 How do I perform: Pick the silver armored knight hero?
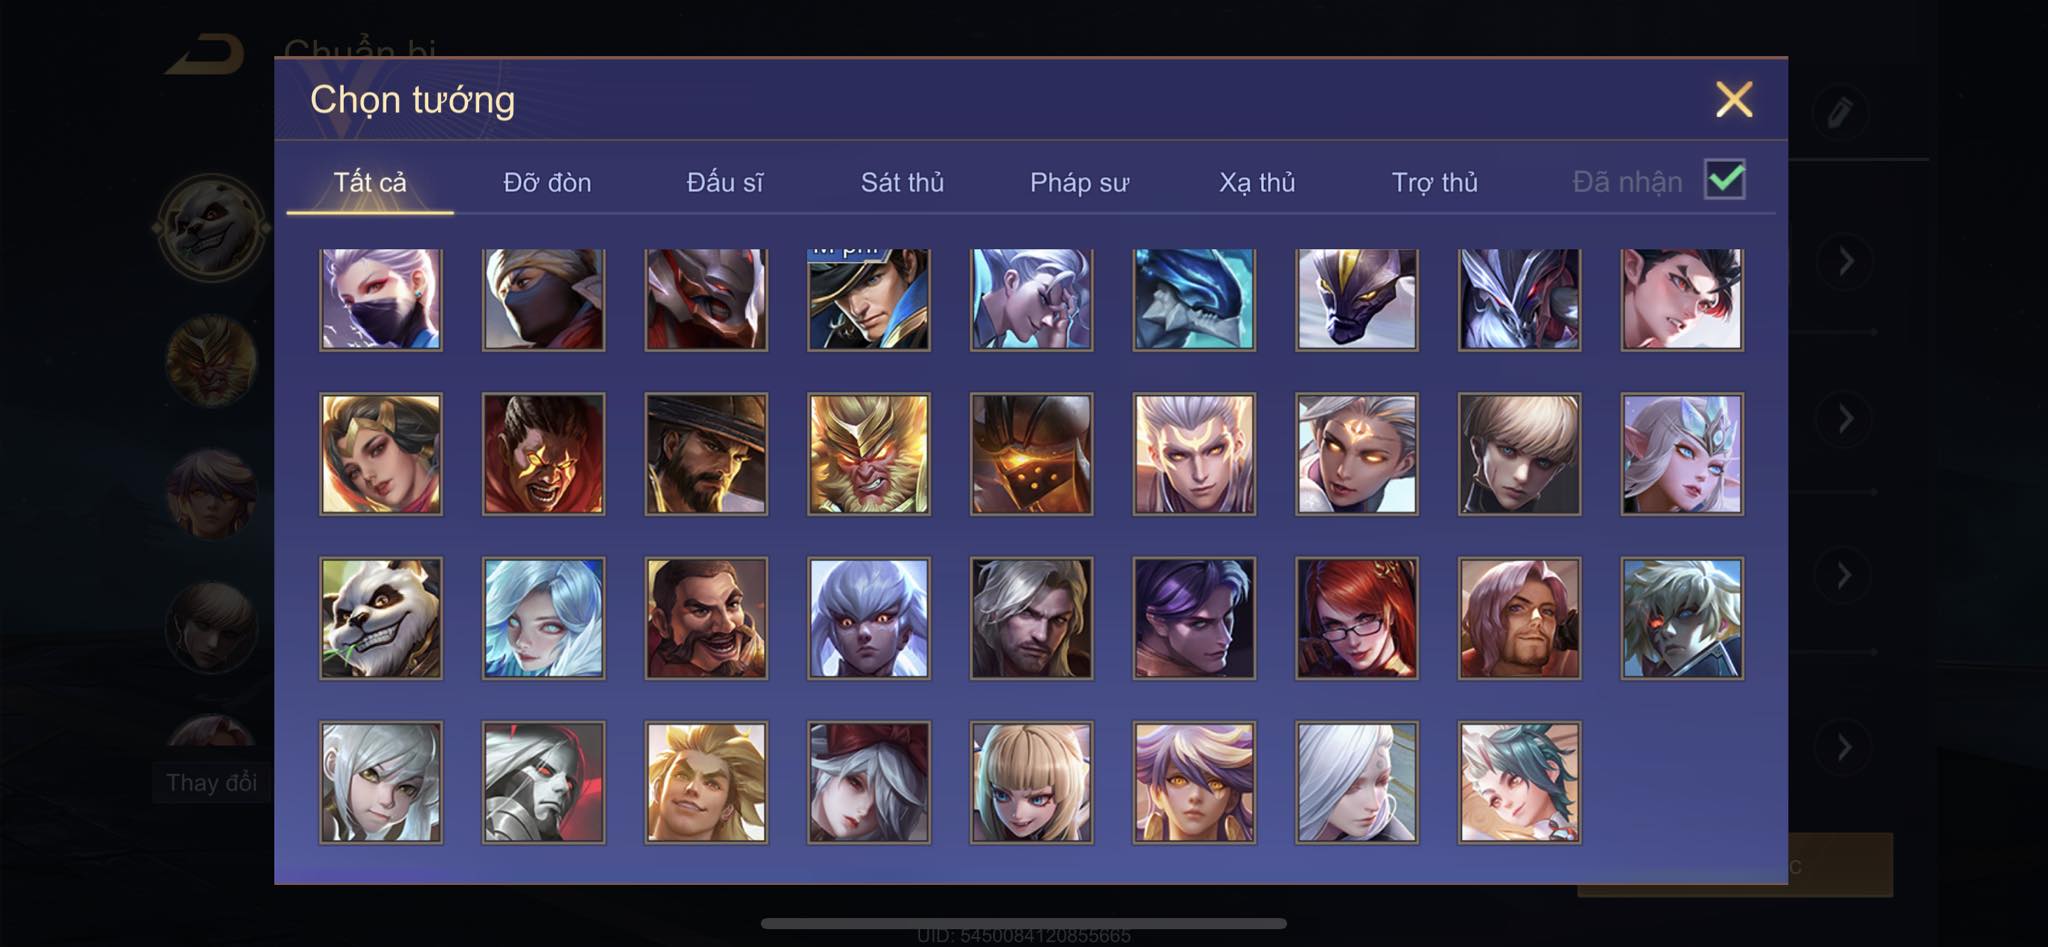544,782
